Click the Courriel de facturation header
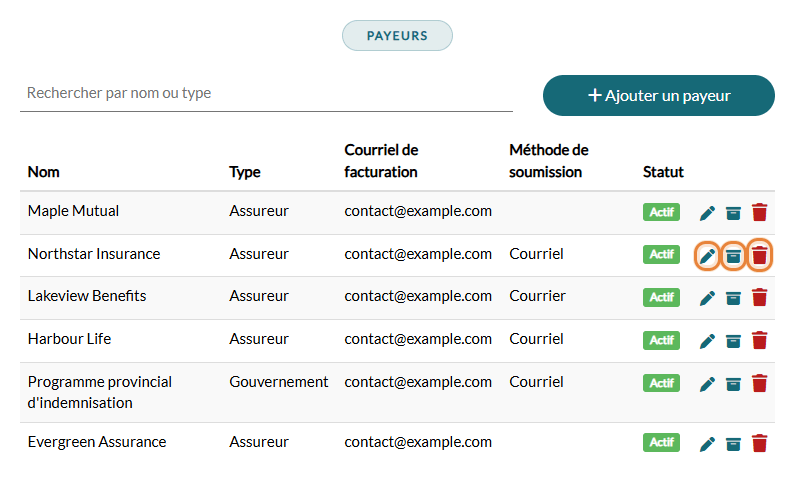 (381, 161)
